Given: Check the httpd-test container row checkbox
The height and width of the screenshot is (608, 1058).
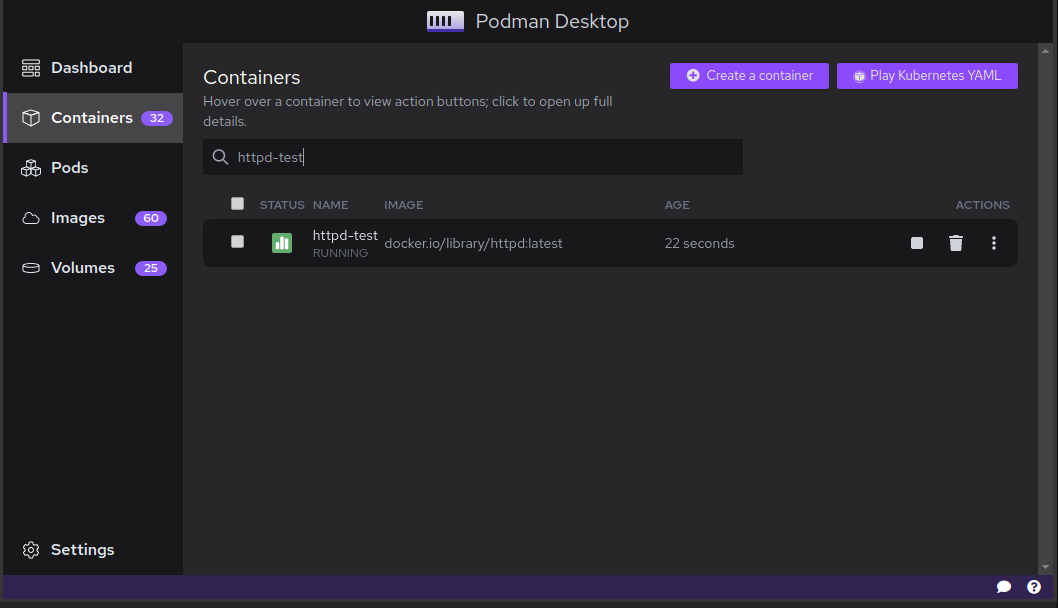Looking at the screenshot, I should point(237,242).
